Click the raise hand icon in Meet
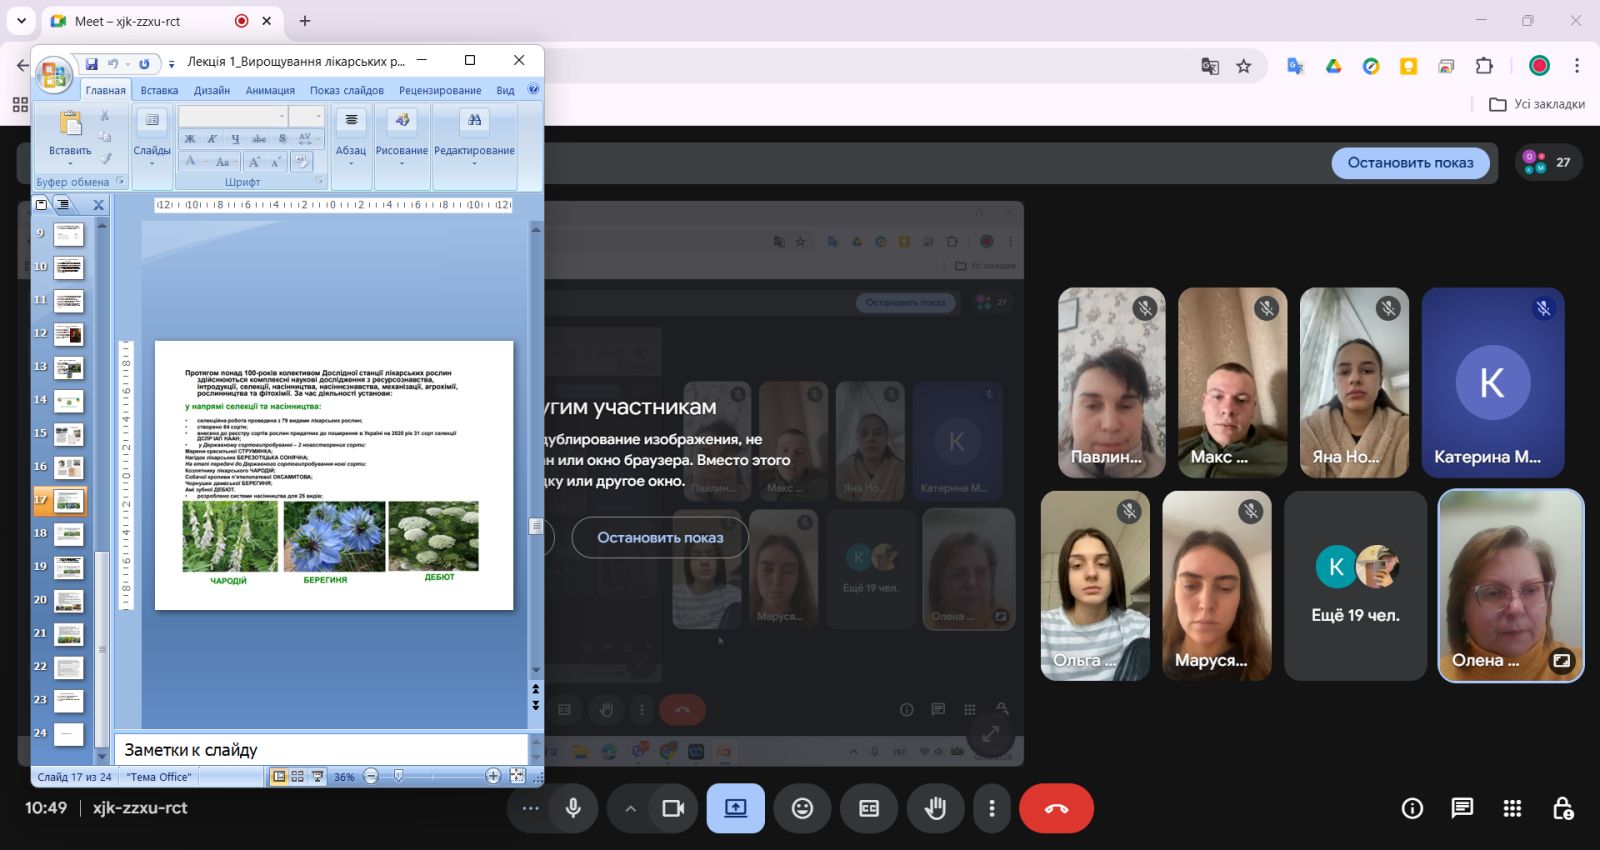 click(x=935, y=808)
